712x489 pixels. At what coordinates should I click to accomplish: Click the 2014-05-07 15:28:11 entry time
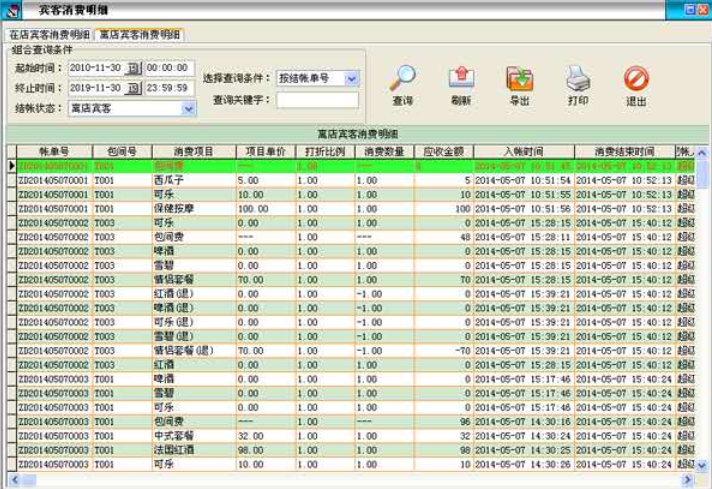[524, 237]
